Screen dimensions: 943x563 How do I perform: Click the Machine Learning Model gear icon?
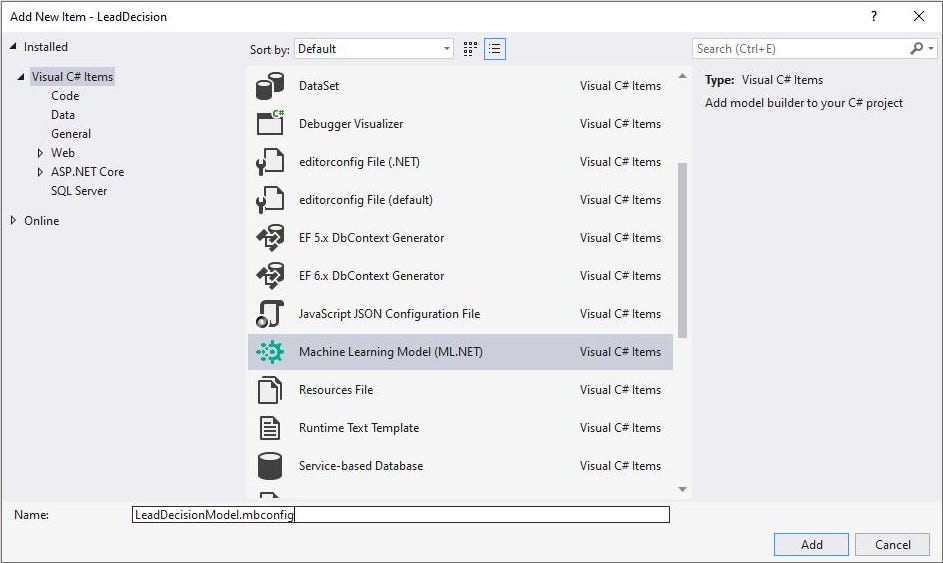(x=270, y=352)
